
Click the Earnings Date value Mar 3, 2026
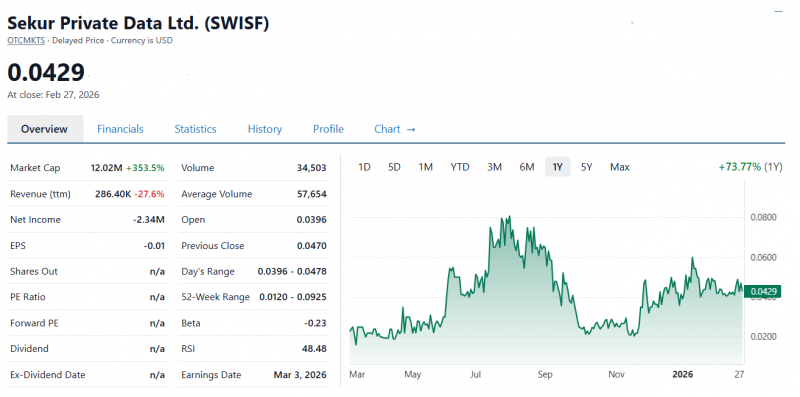pyautogui.click(x=300, y=375)
